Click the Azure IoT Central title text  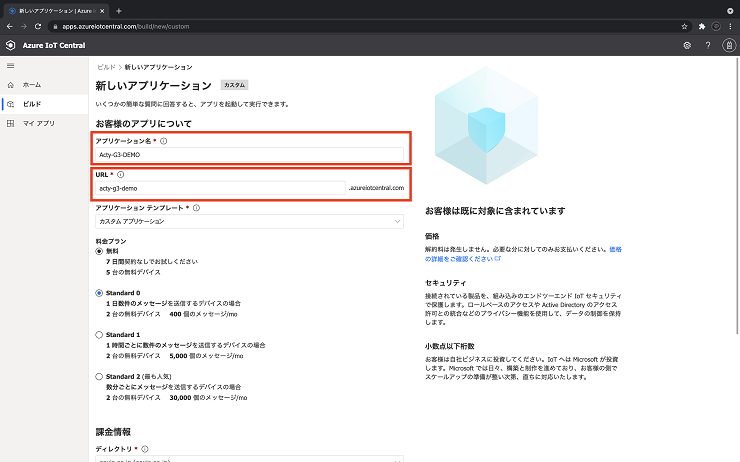[54, 45]
